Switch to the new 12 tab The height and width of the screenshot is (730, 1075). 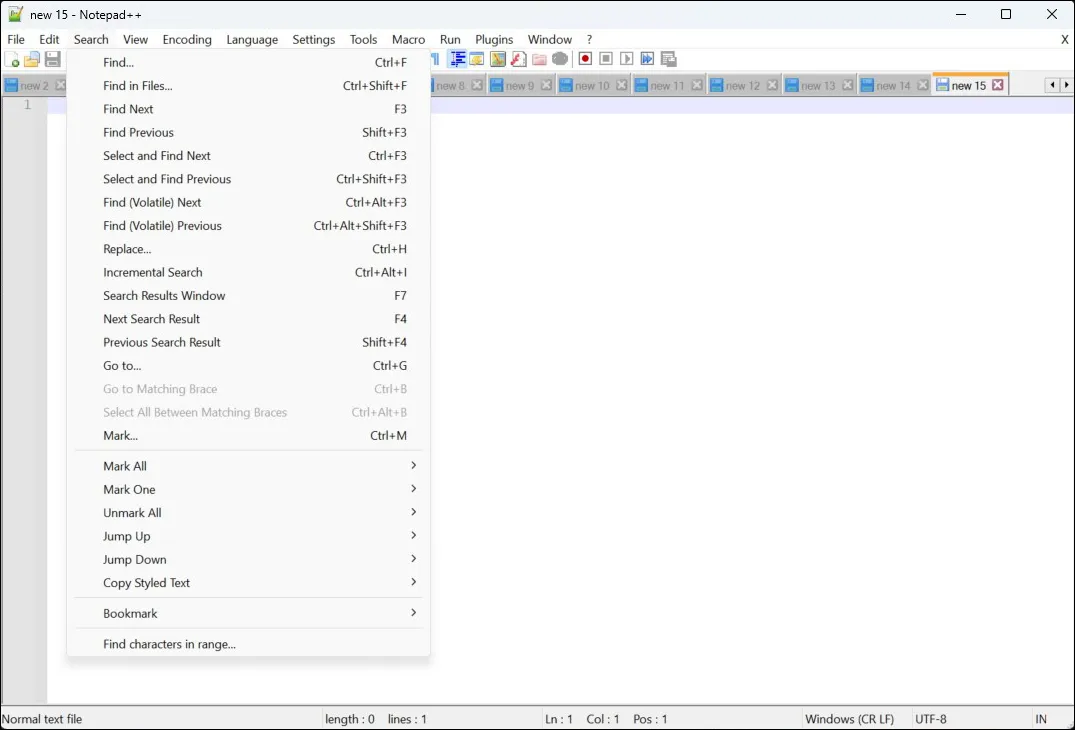(741, 86)
